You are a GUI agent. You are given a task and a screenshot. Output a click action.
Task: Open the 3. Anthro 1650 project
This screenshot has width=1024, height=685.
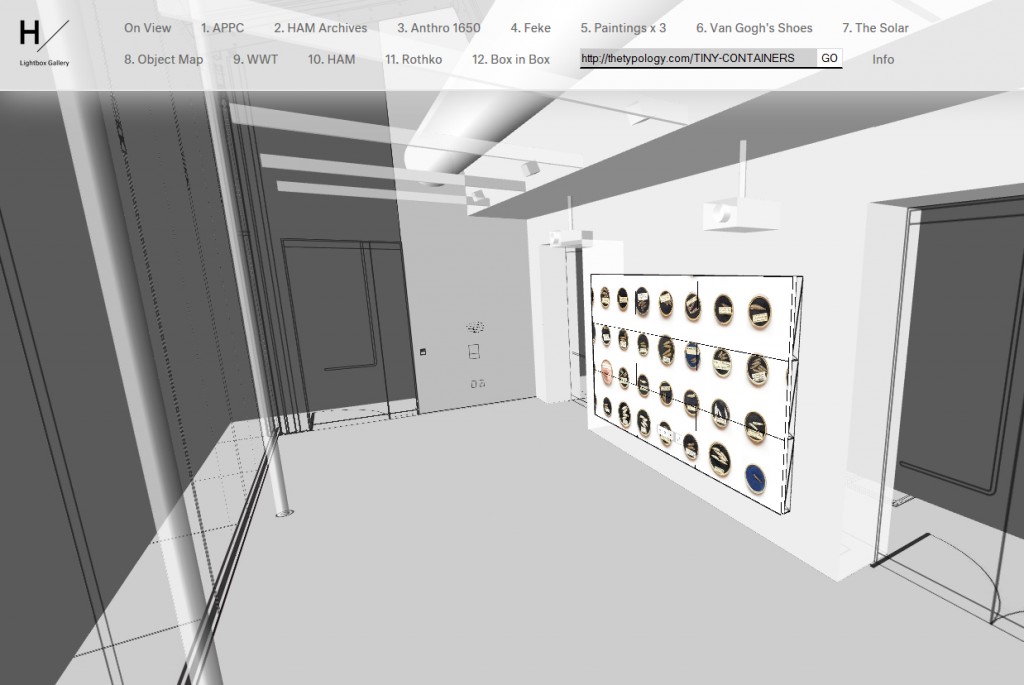point(438,28)
